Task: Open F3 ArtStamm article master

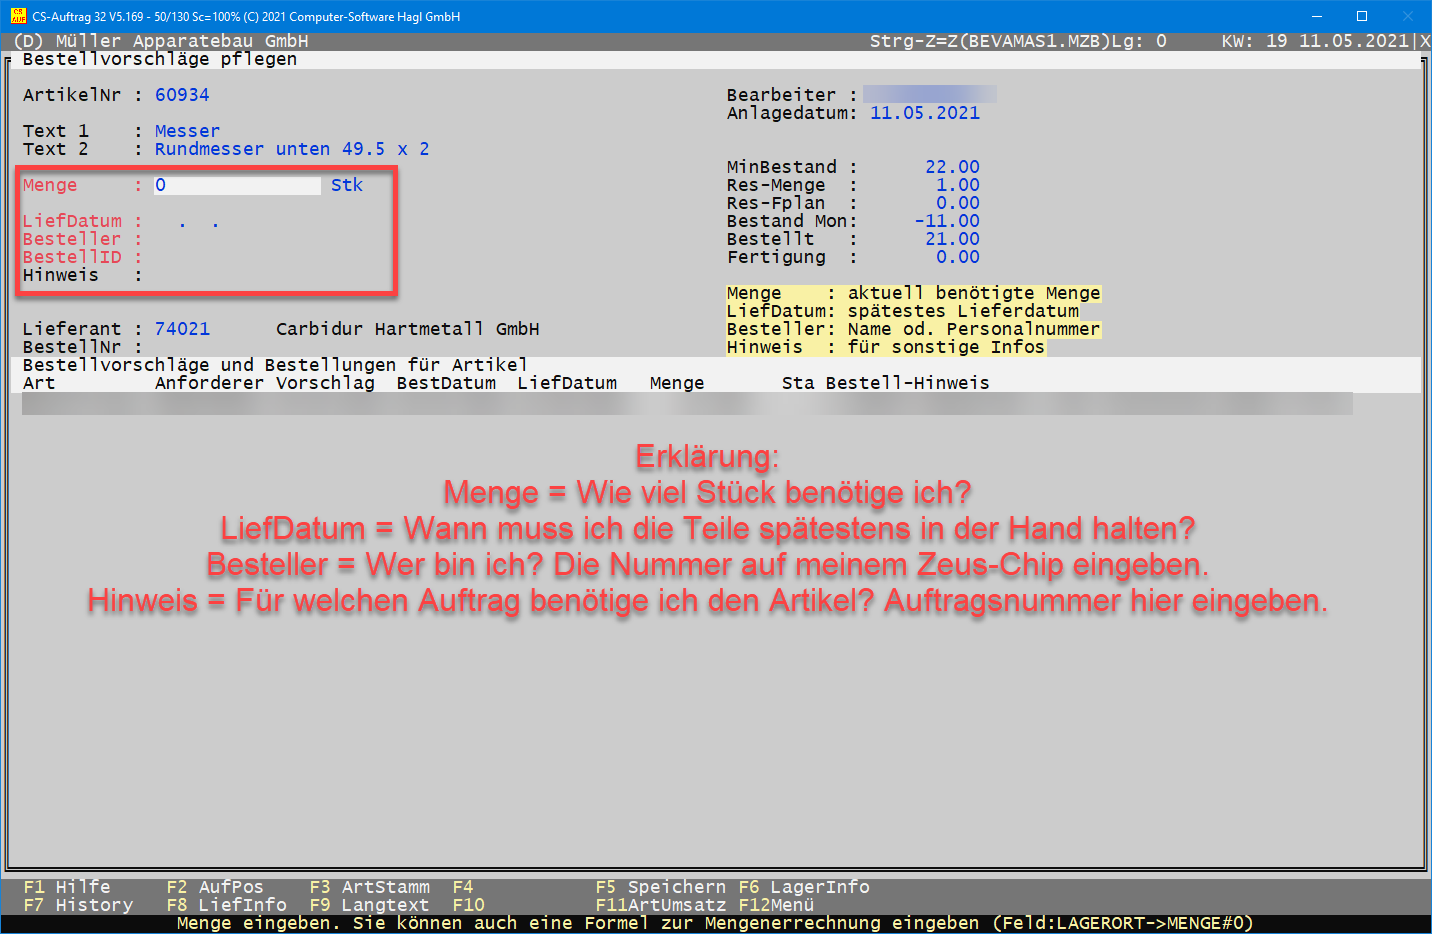Action: click(x=369, y=887)
